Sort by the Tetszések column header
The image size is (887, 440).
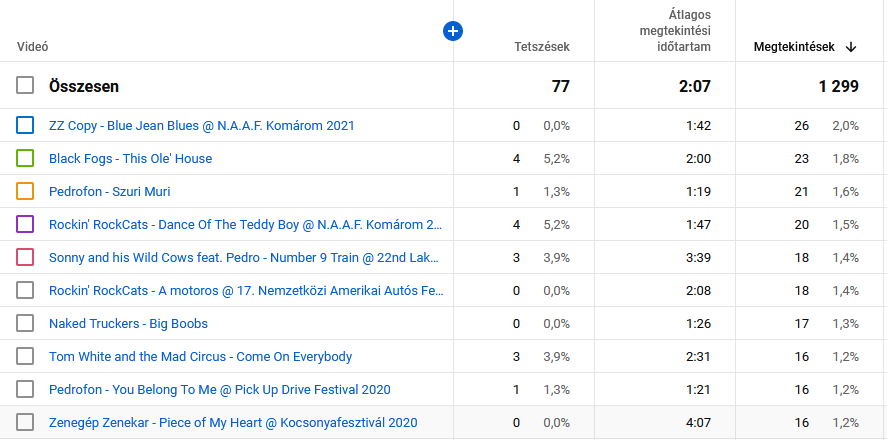coord(541,47)
